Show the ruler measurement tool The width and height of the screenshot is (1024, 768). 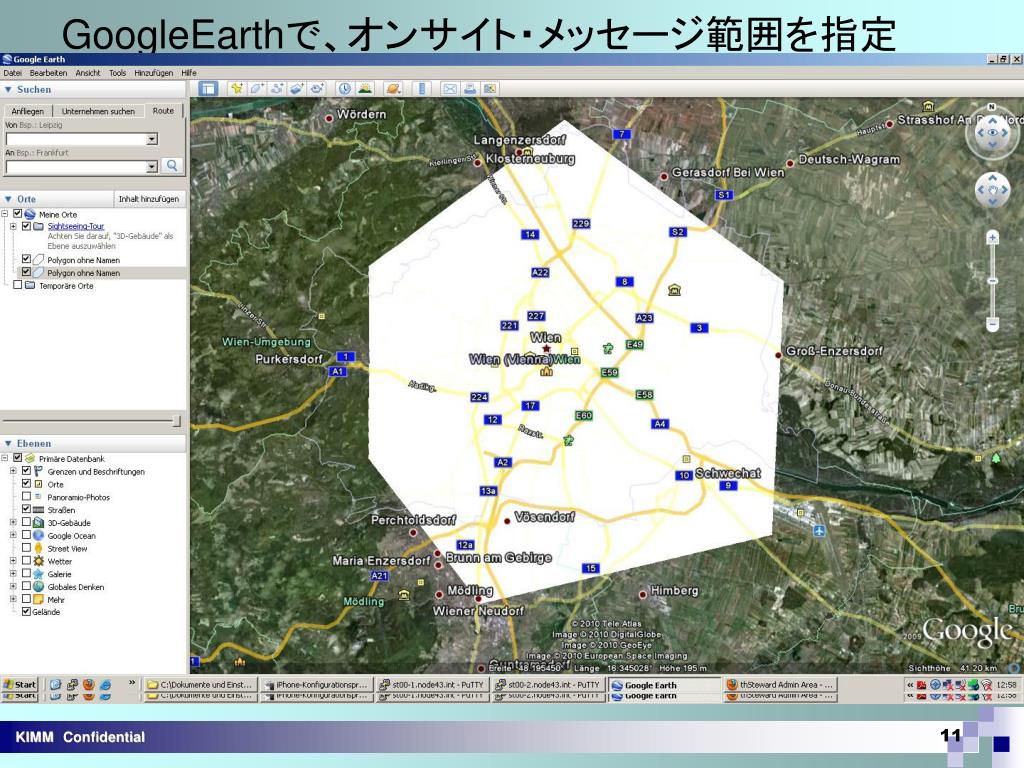[422, 88]
